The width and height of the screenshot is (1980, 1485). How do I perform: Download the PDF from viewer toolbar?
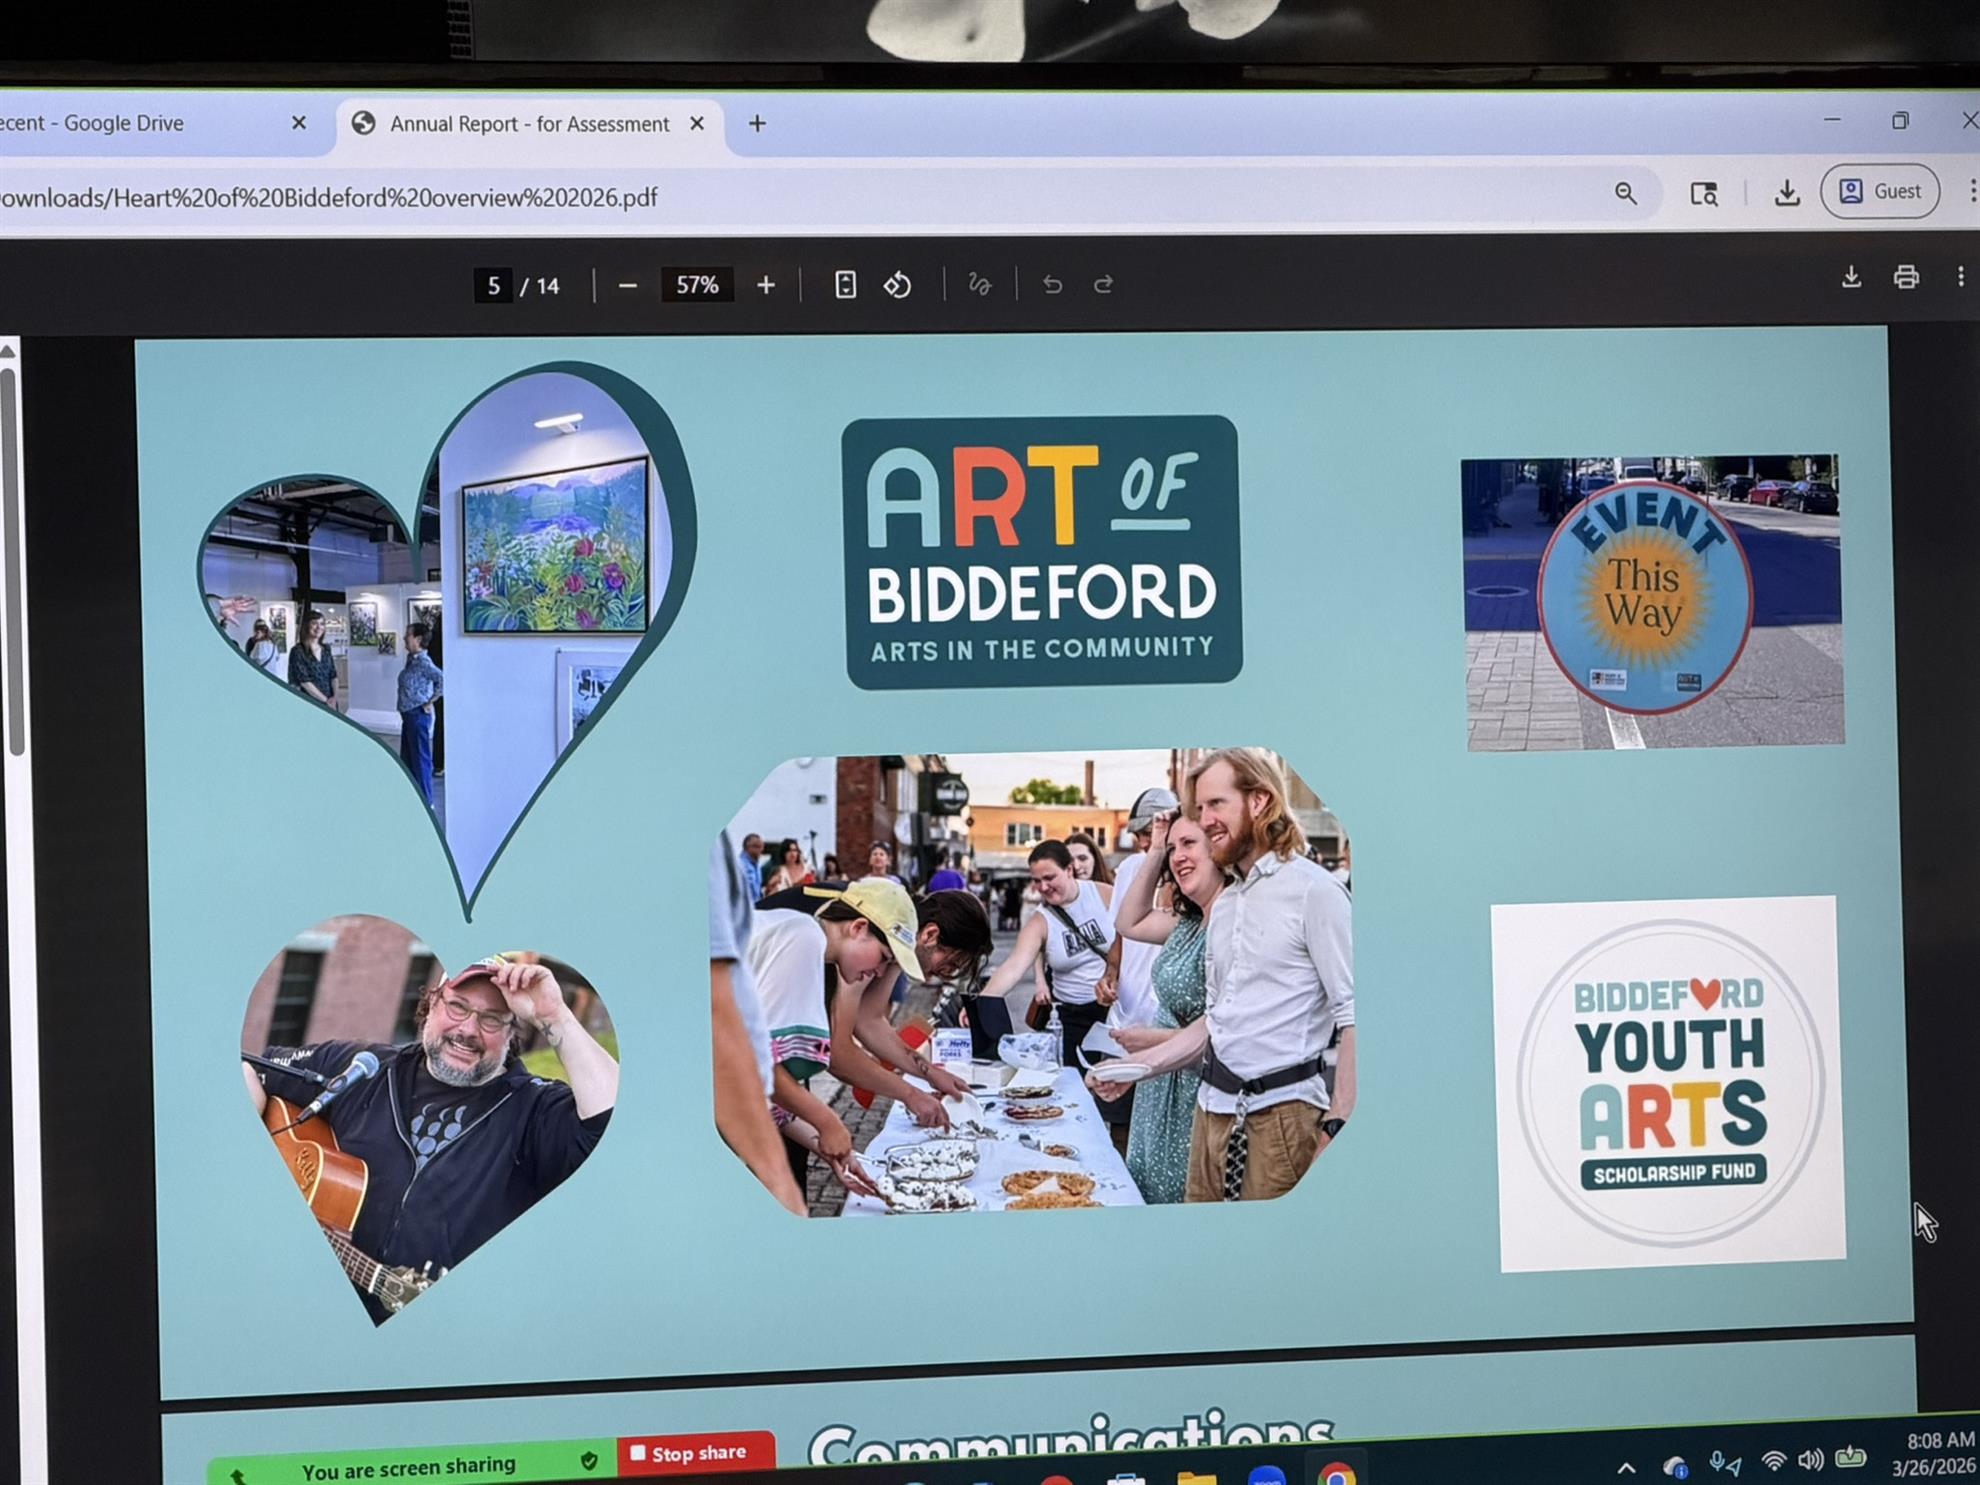(1851, 277)
